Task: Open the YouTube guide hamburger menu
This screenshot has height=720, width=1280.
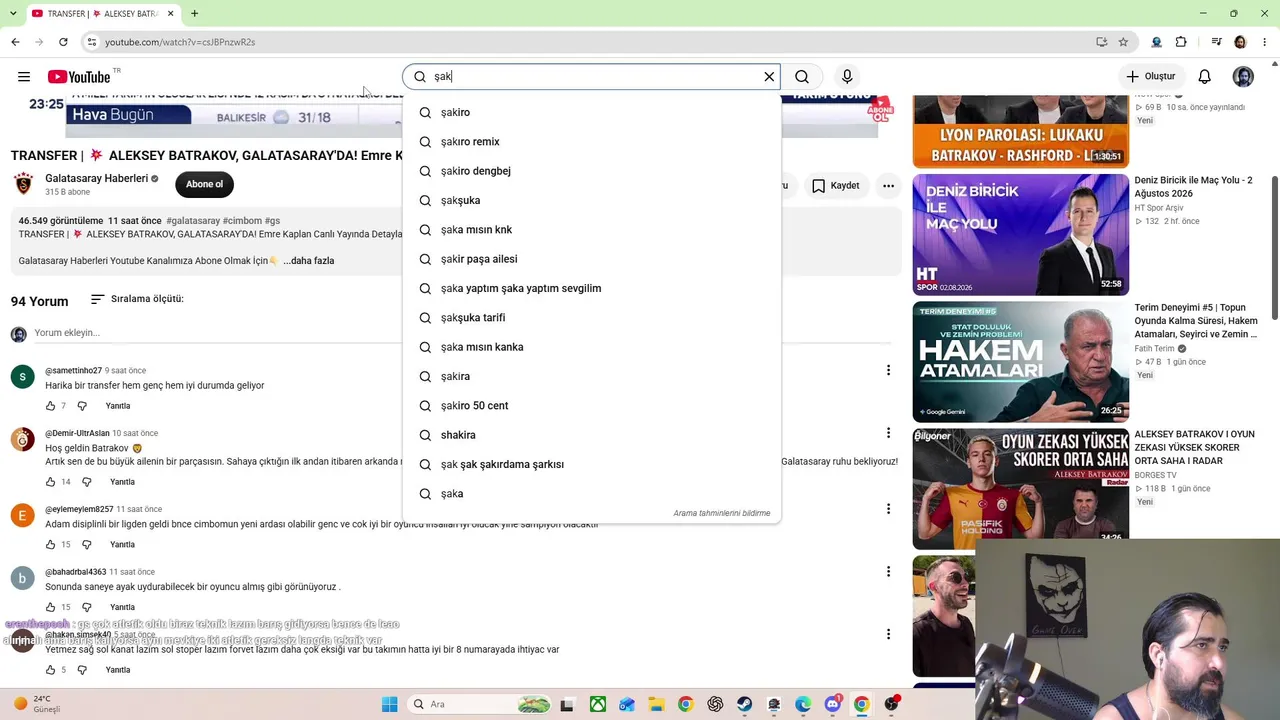Action: pyautogui.click(x=24, y=76)
